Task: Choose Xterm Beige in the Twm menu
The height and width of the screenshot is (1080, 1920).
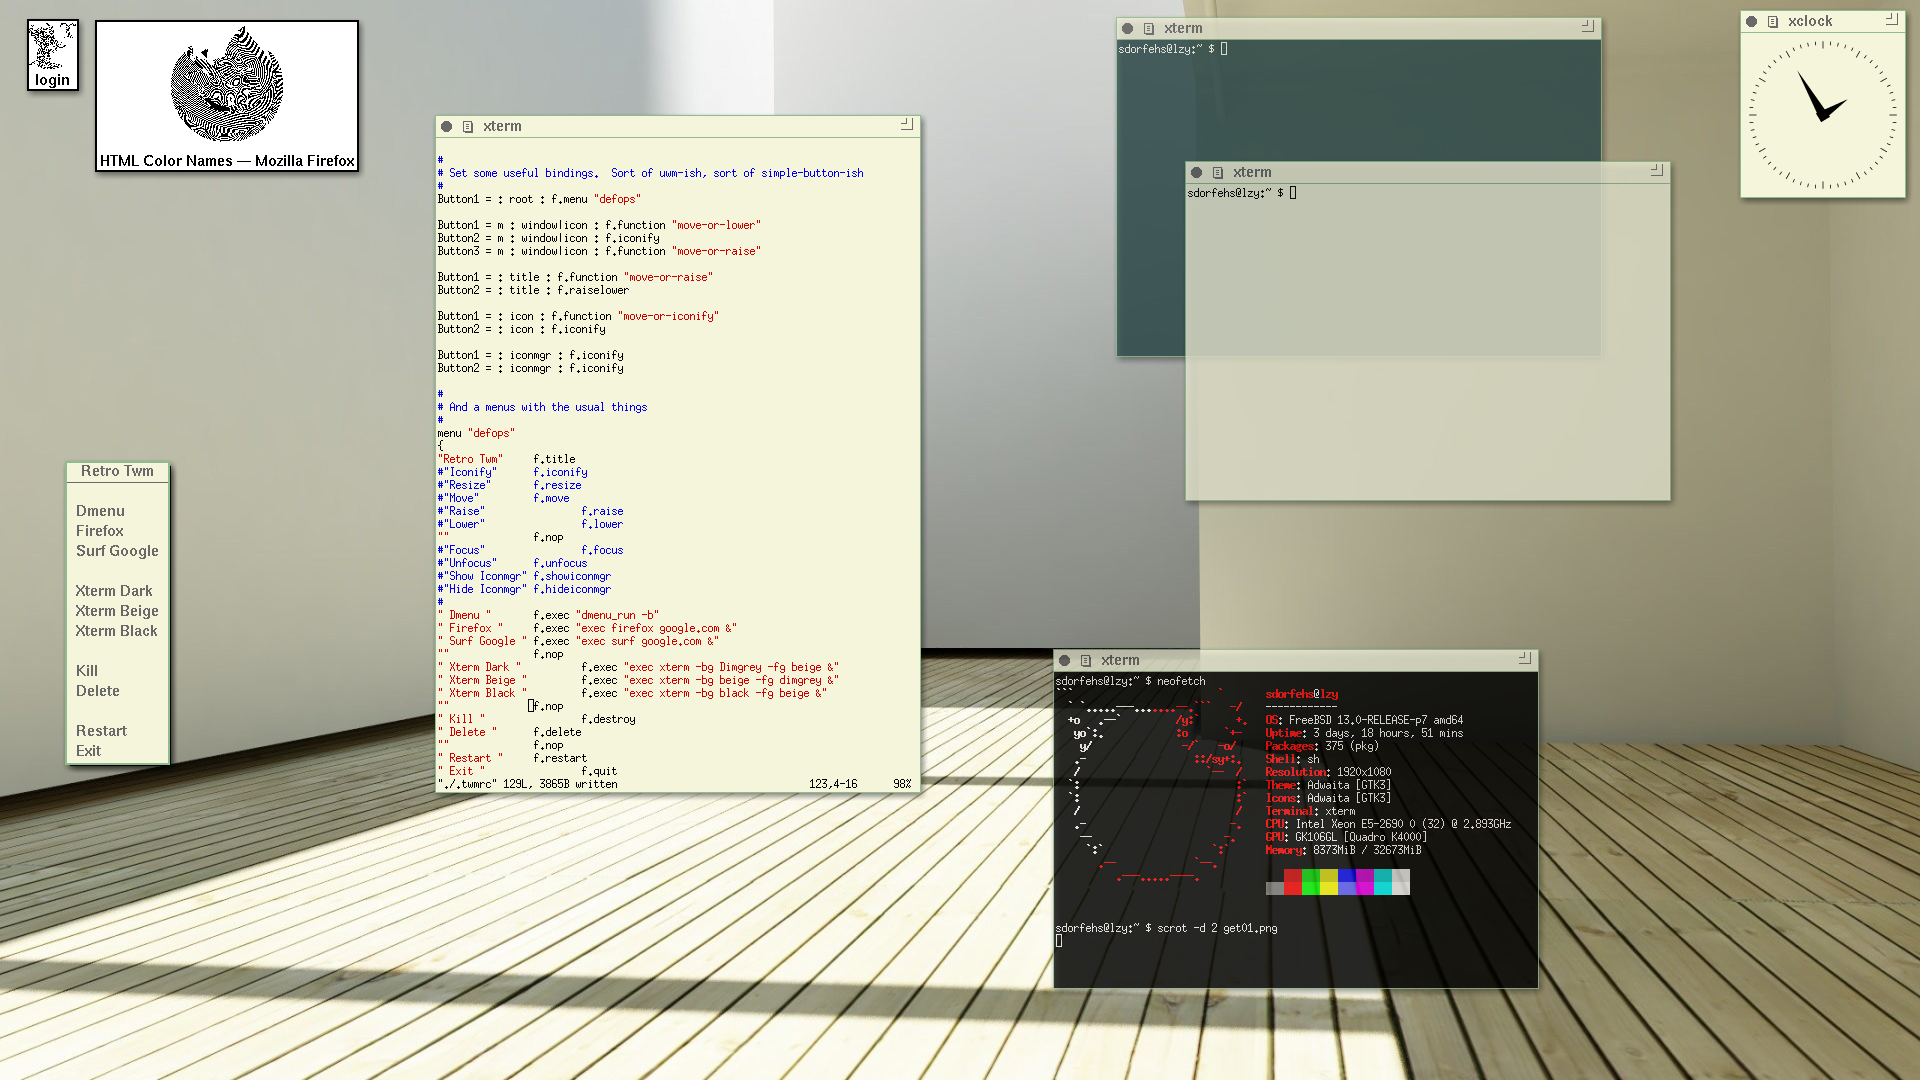Action: point(117,611)
